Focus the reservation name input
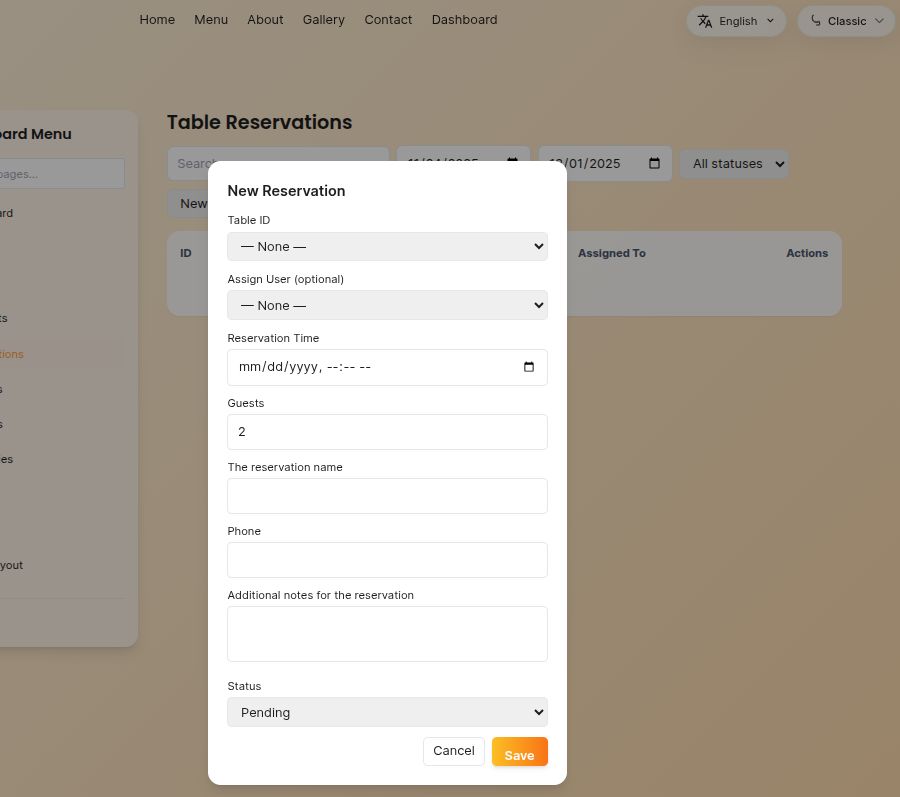900x797 pixels. point(387,496)
